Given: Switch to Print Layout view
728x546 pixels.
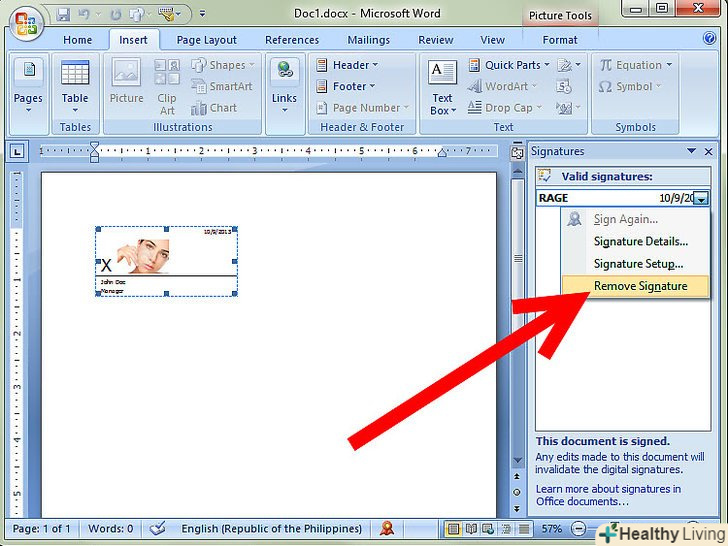Looking at the screenshot, I should pos(453,529).
